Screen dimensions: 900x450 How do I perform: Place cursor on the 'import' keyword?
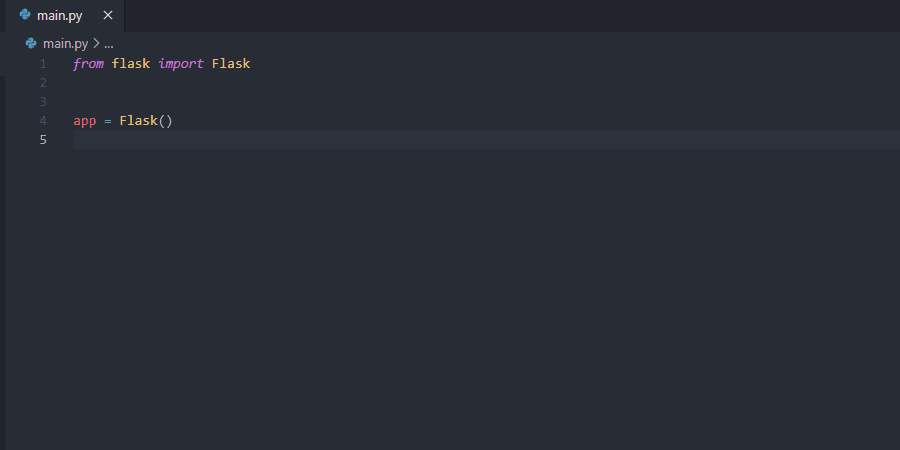click(181, 64)
